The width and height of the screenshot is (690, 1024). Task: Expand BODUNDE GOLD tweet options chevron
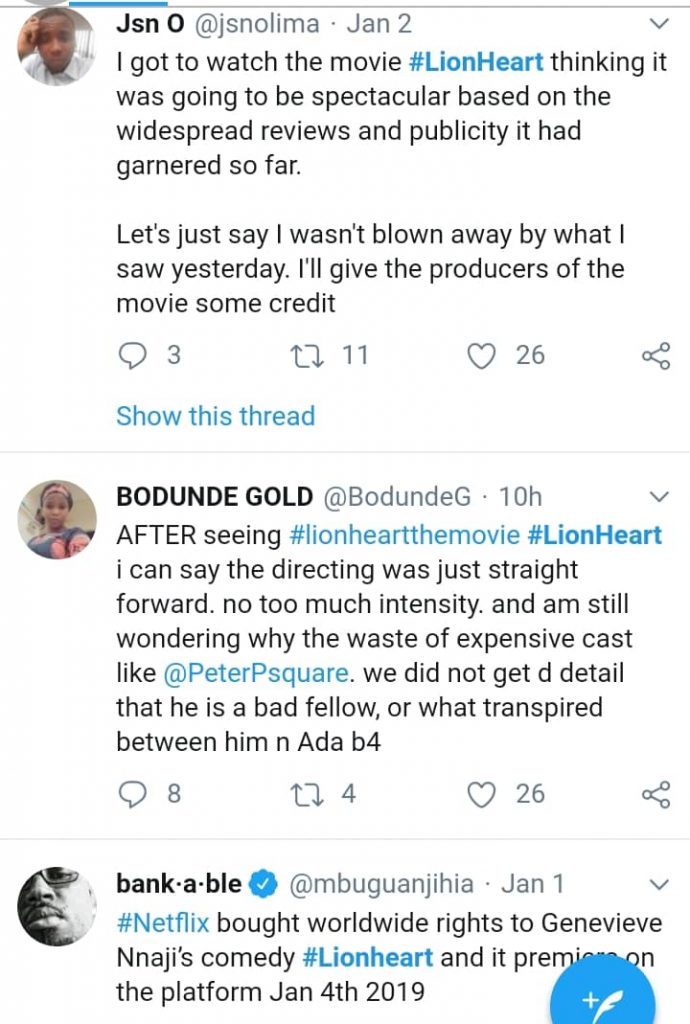tap(658, 497)
